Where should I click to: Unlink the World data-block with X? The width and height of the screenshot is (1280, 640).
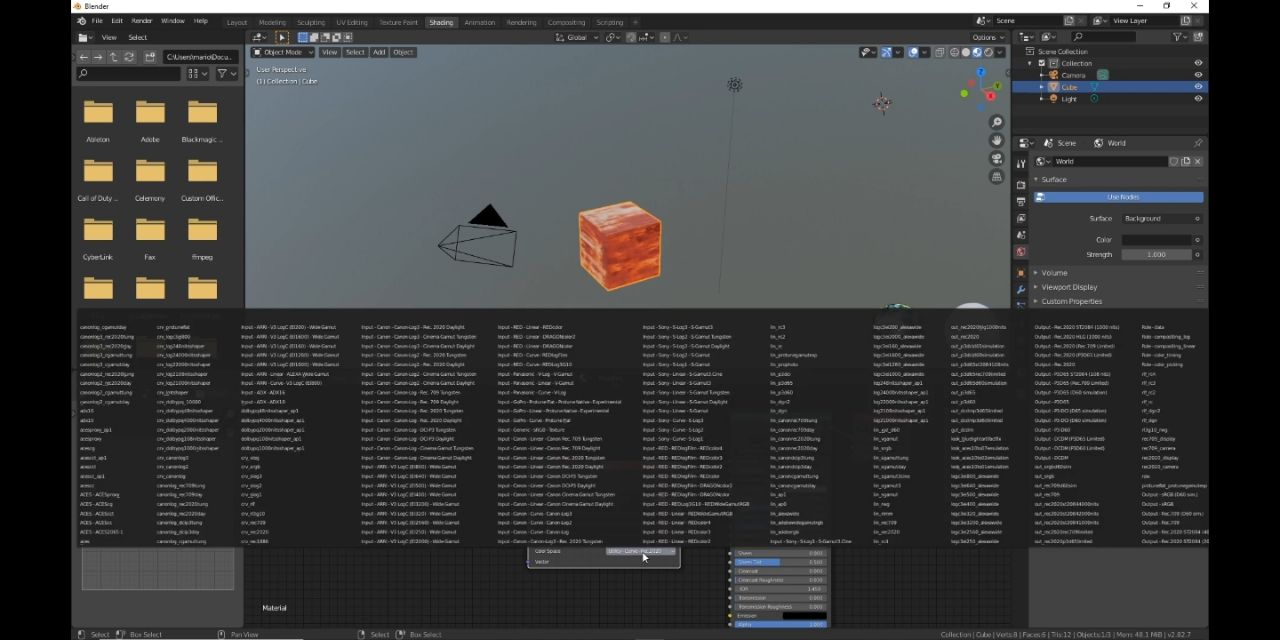(1197, 161)
